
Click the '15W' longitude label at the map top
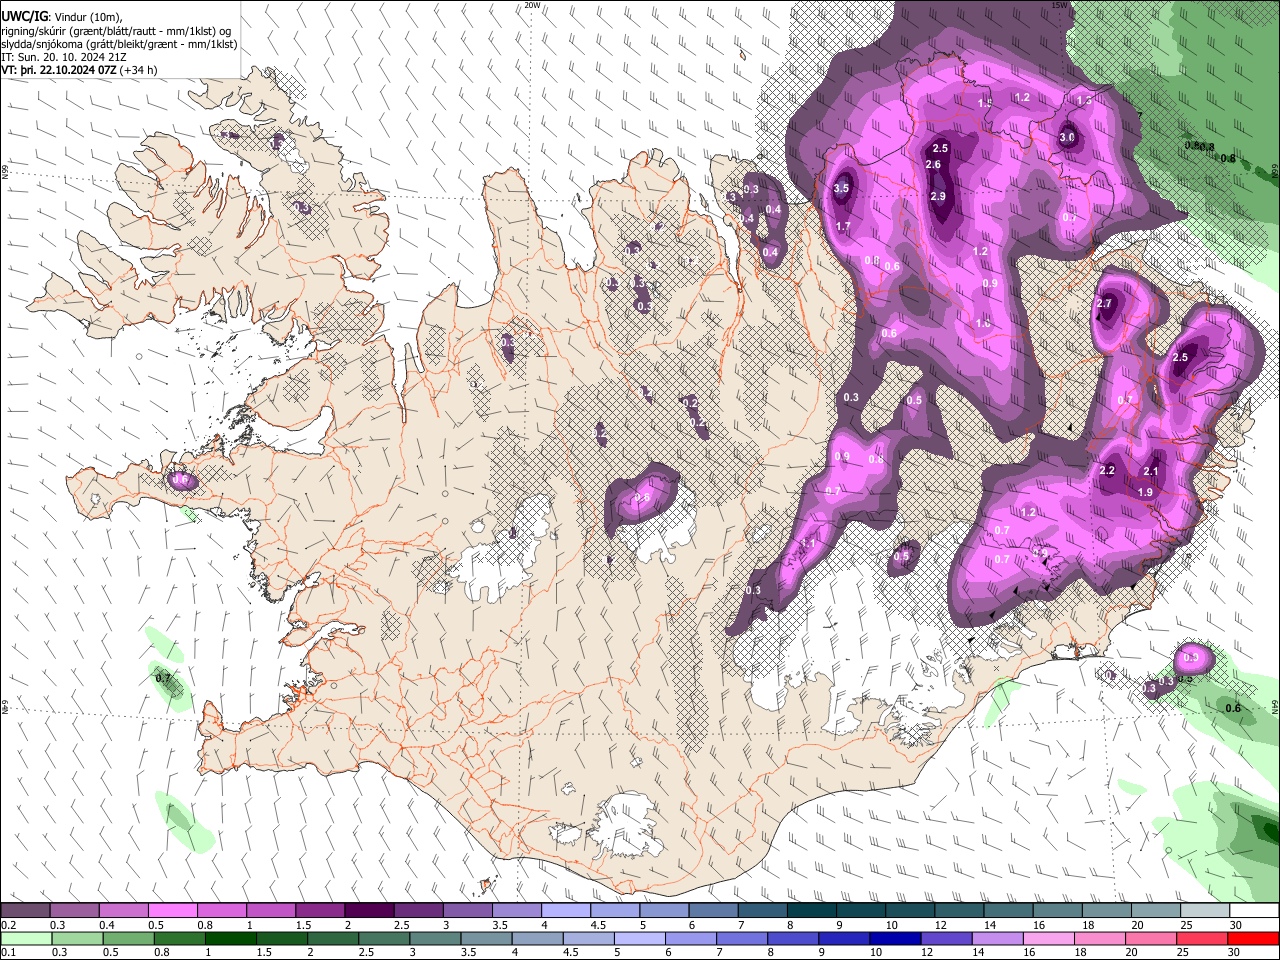pyautogui.click(x=1059, y=5)
